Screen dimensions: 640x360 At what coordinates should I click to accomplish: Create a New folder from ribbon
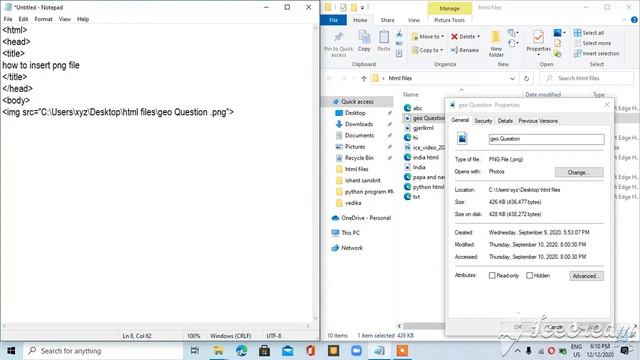click(496, 44)
